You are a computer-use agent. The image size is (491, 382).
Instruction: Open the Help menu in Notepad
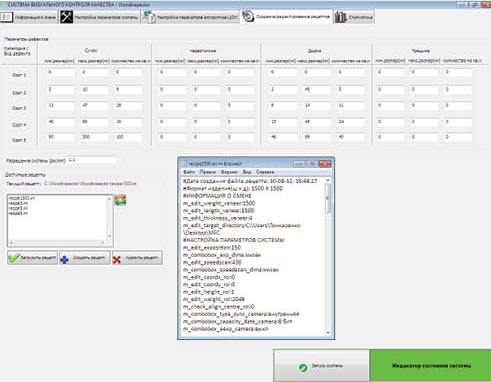tap(265, 172)
